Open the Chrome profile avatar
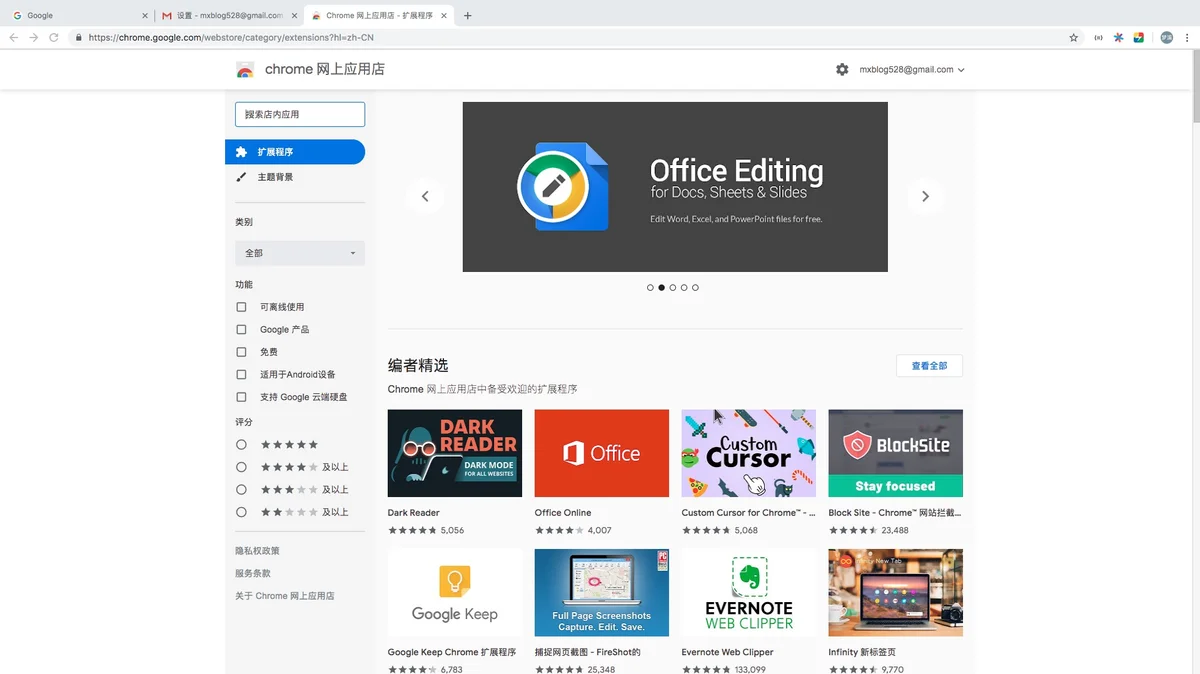1200x674 pixels. tap(1166, 38)
